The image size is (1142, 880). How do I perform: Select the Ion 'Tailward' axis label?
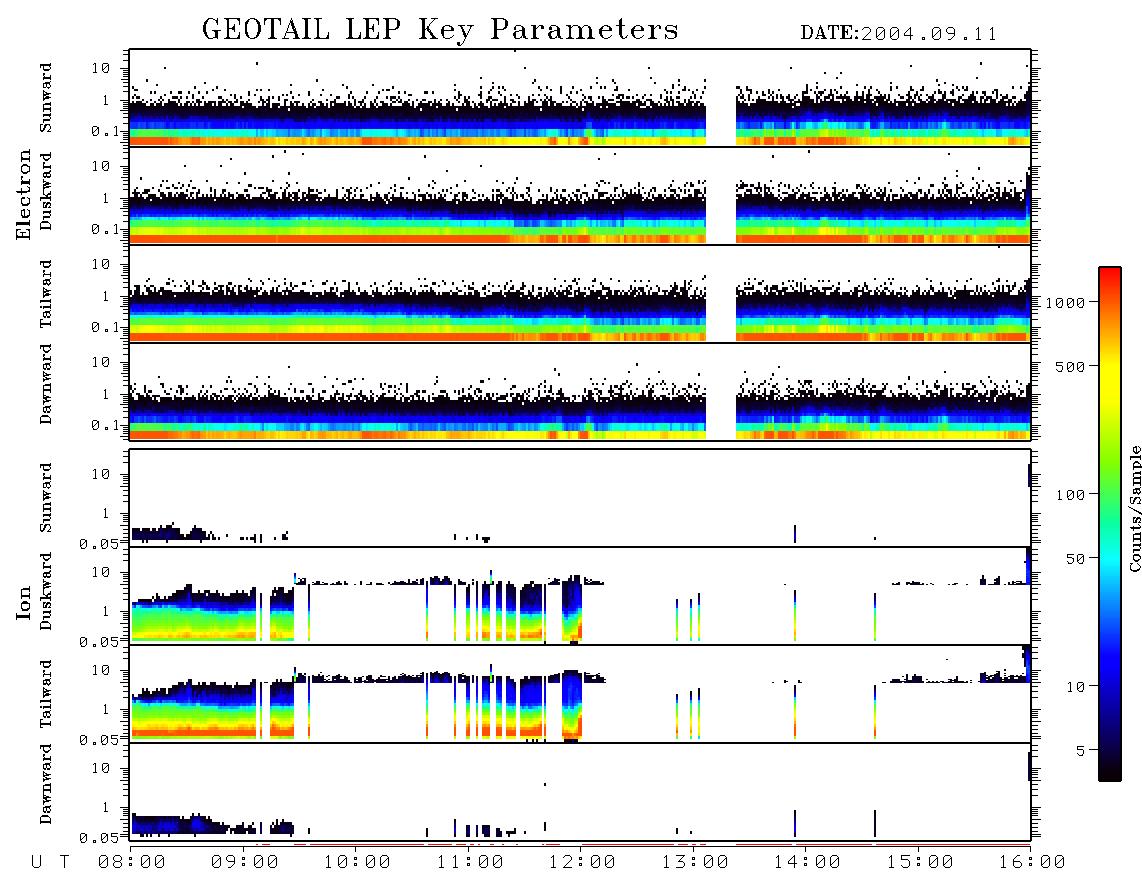tap(46, 694)
